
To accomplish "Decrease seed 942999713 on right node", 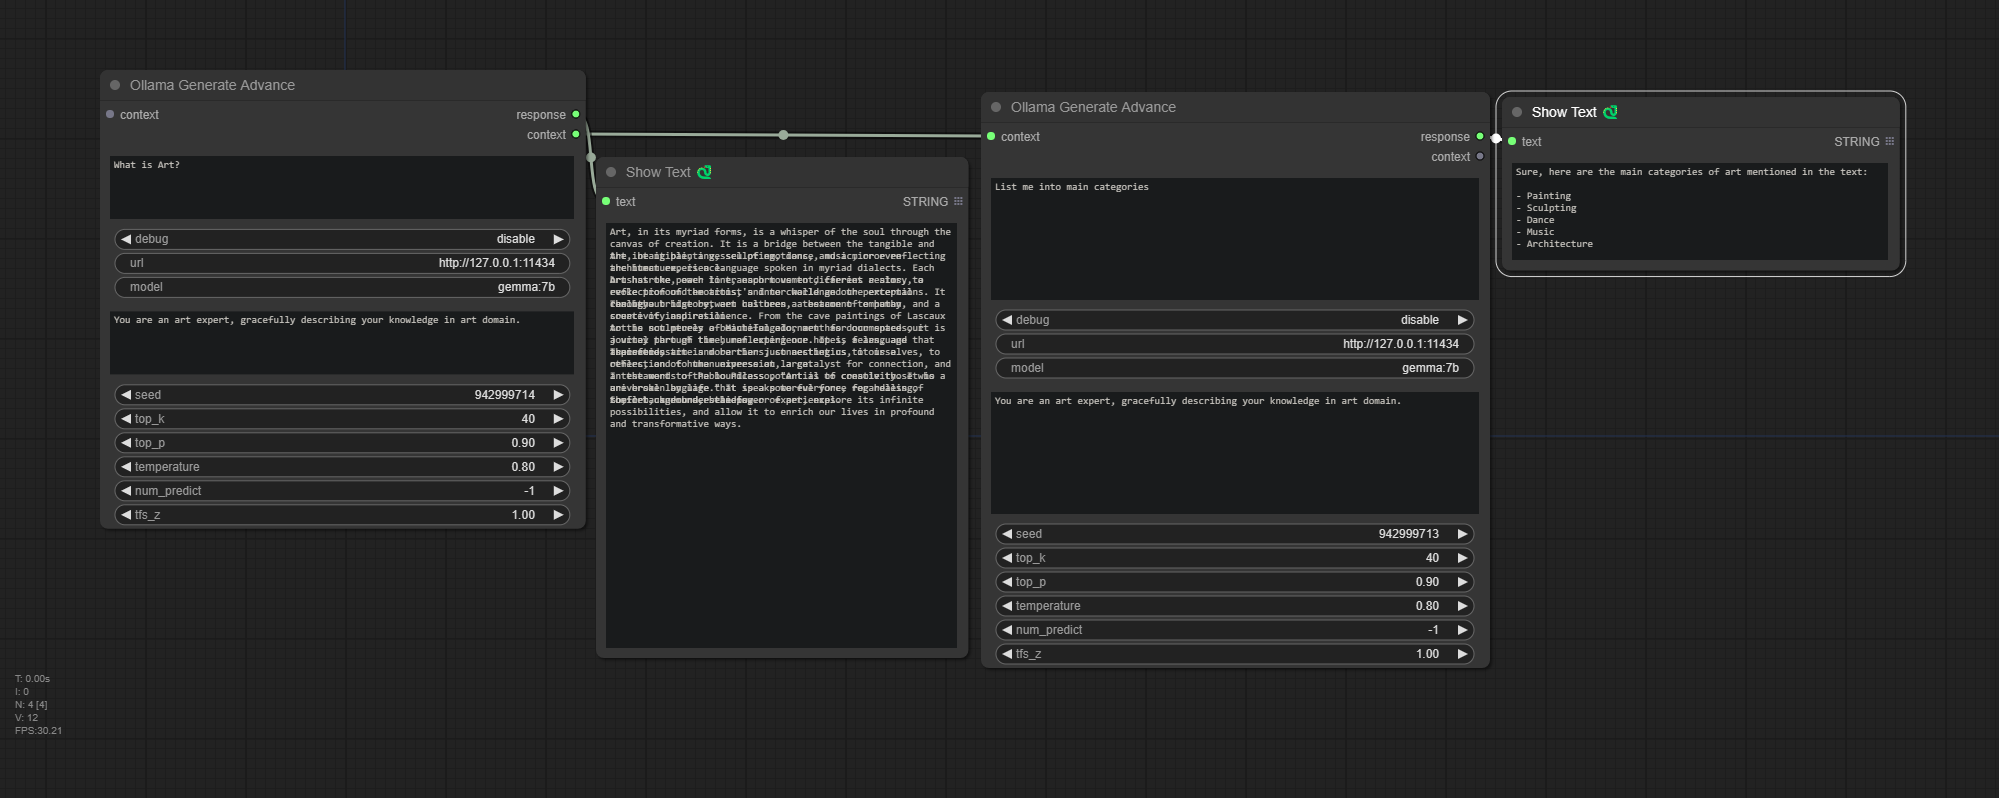I will [1007, 534].
